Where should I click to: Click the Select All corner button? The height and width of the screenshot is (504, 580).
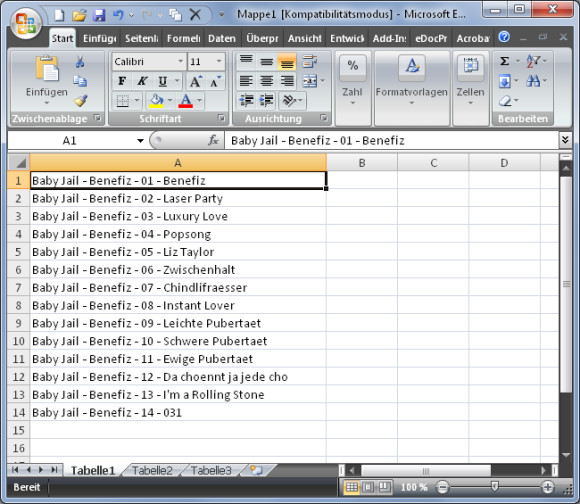point(18,163)
